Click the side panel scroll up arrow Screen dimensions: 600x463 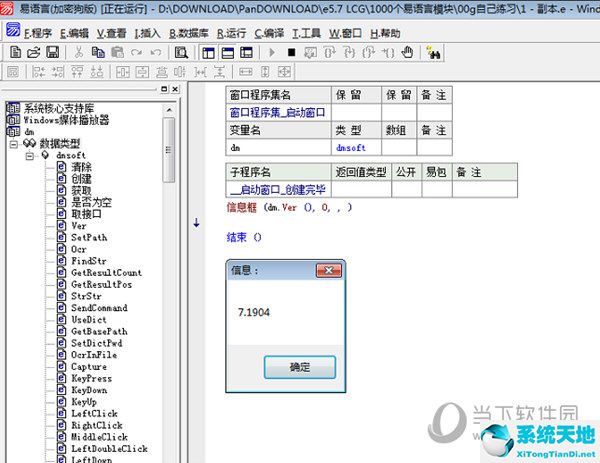tap(169, 110)
